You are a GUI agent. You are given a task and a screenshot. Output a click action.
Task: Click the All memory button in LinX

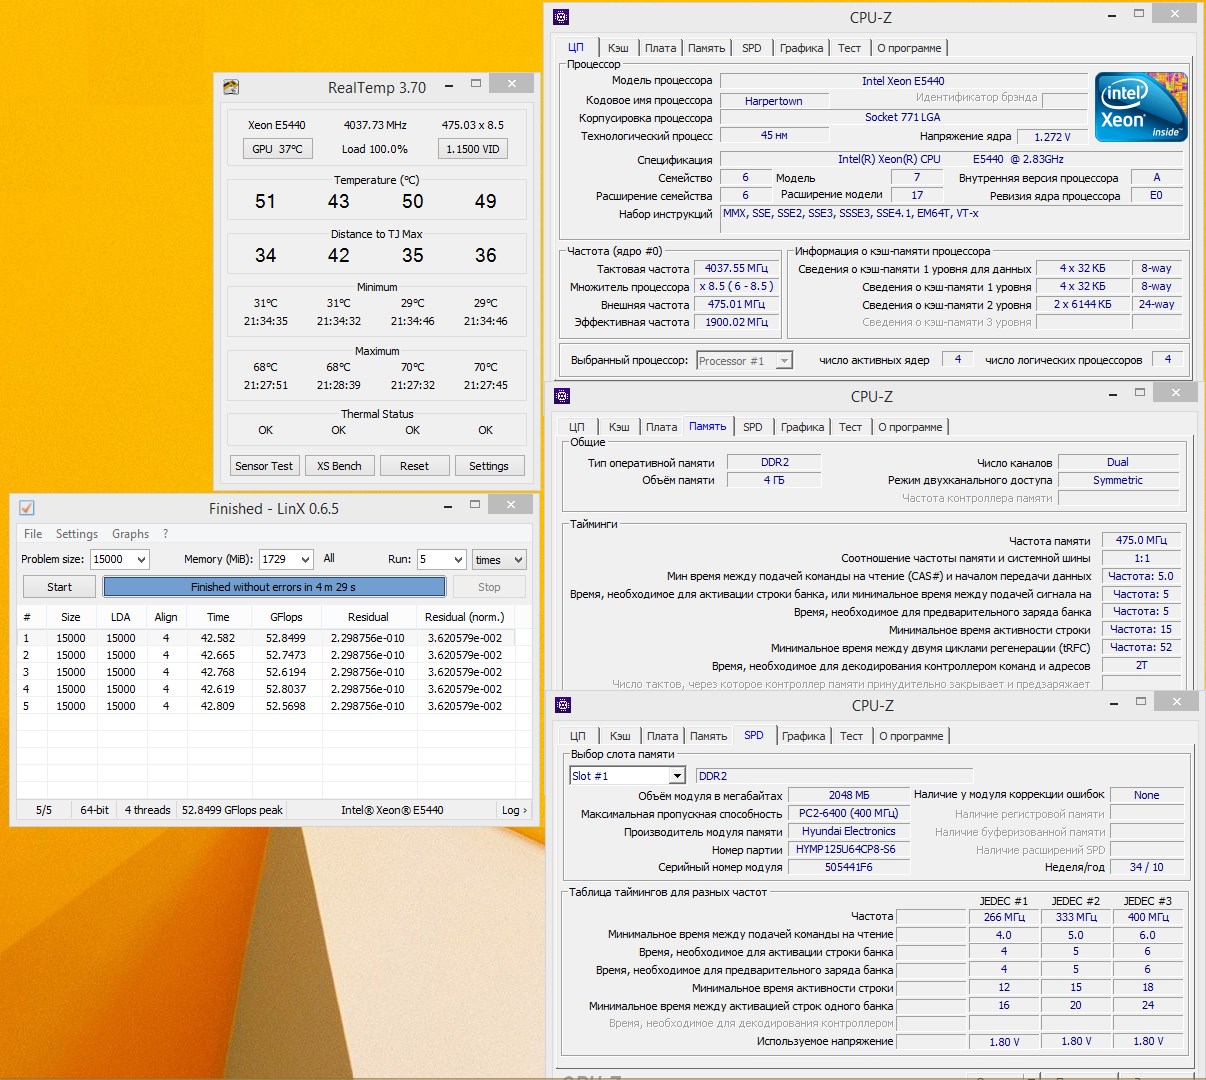329,559
